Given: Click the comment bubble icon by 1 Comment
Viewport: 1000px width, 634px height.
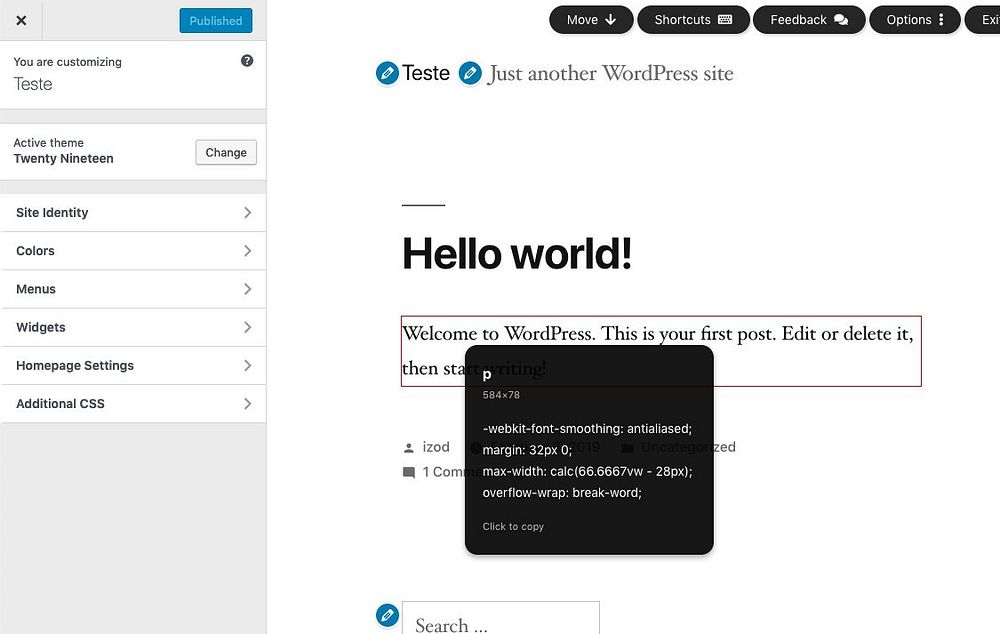Looking at the screenshot, I should click(x=409, y=473).
